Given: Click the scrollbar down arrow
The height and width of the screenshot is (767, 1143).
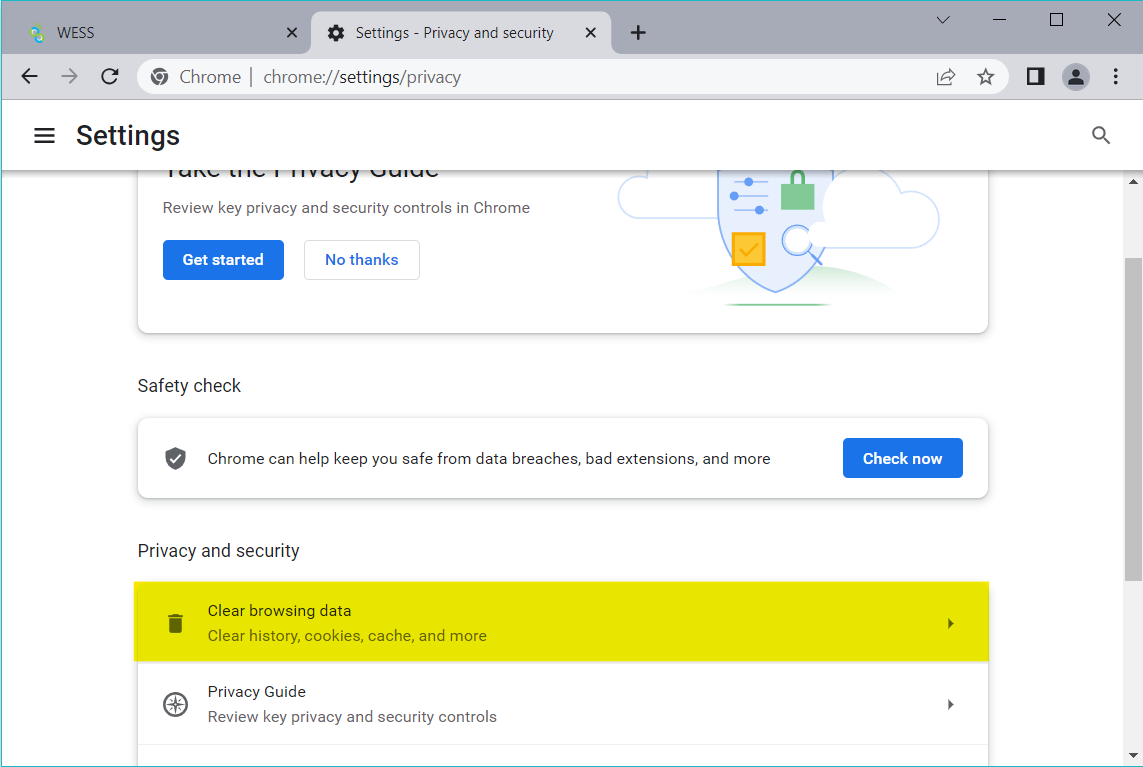Looking at the screenshot, I should click(x=1133, y=755).
